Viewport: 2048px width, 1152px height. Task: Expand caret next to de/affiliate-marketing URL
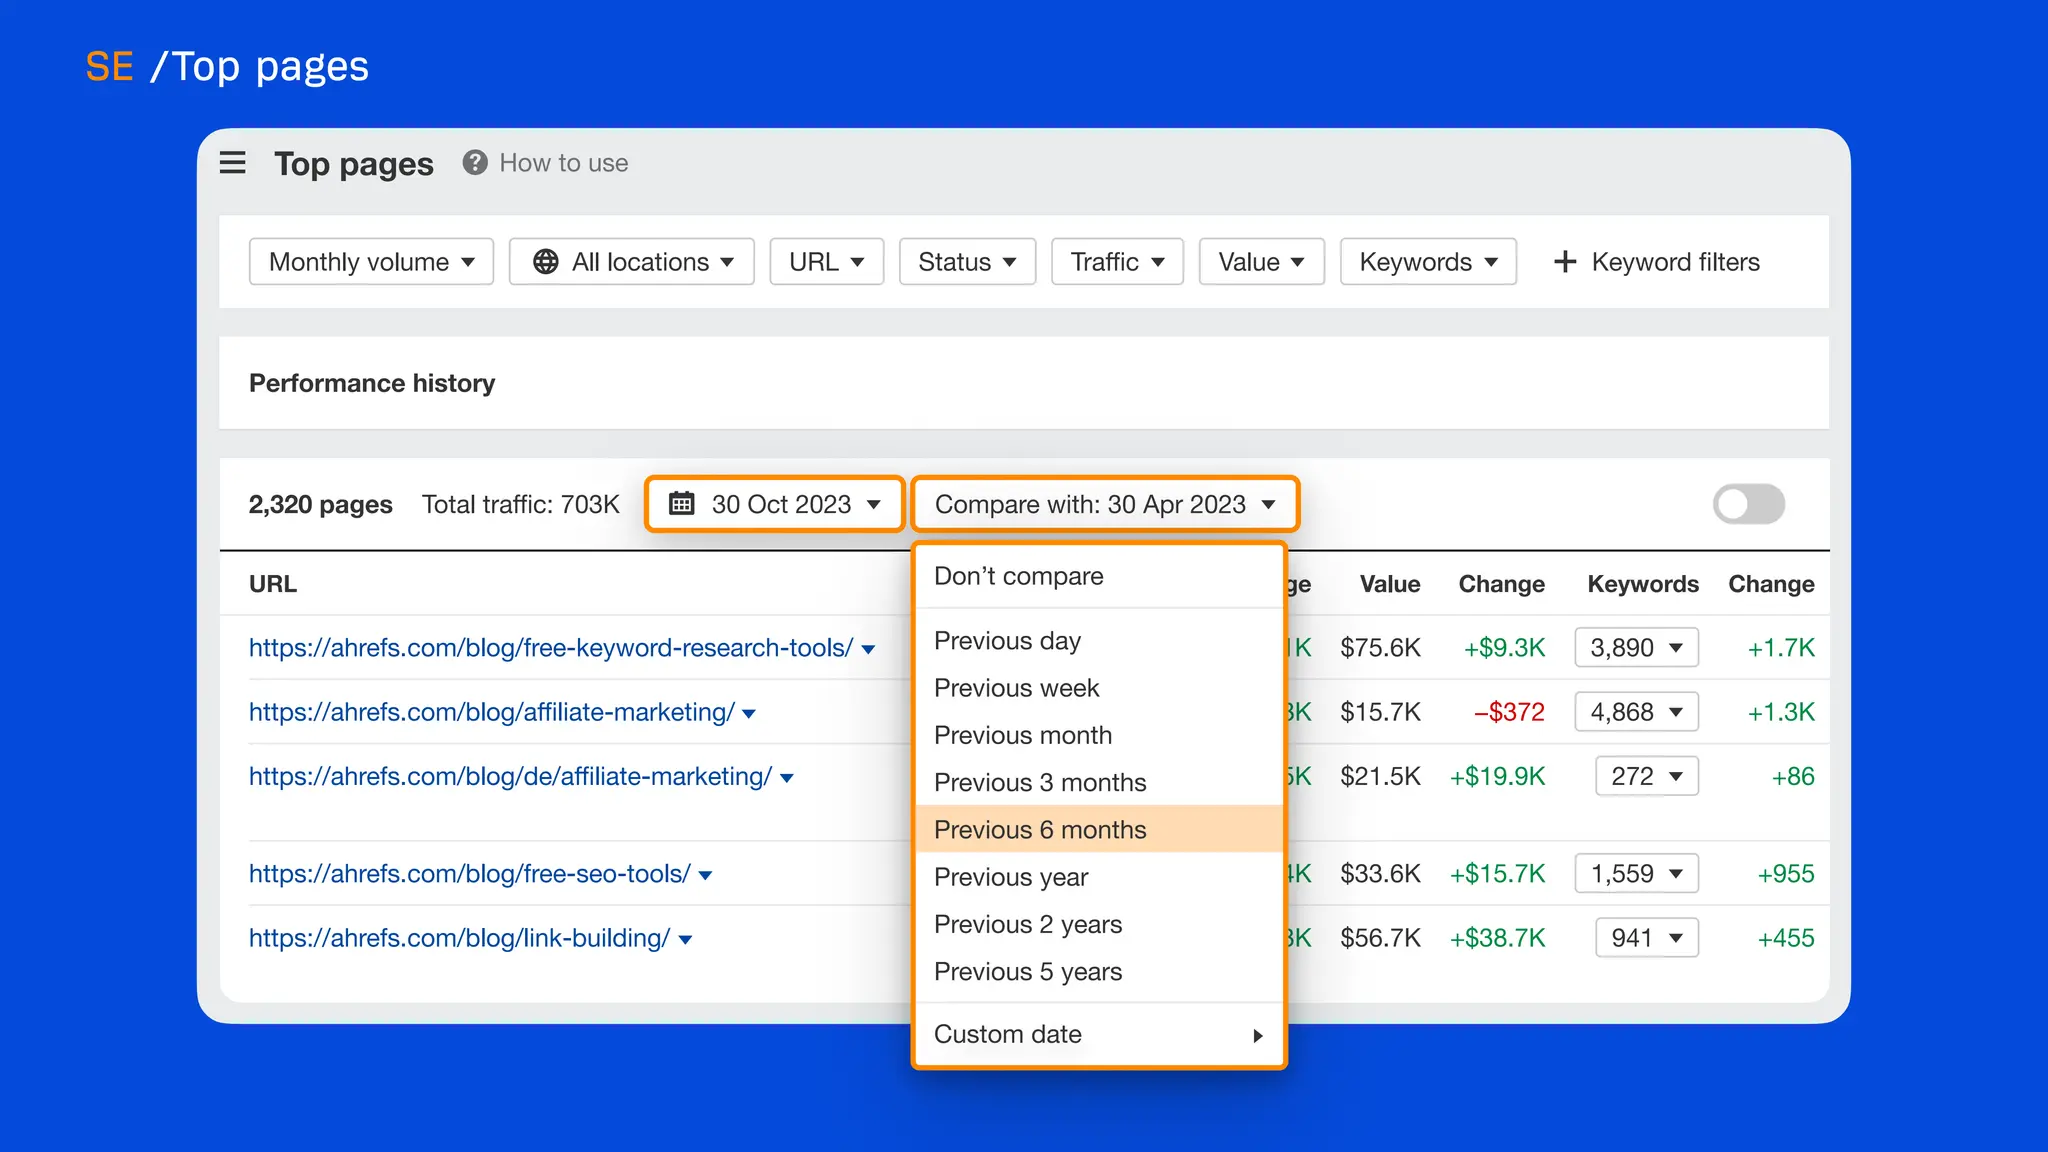[x=787, y=778]
